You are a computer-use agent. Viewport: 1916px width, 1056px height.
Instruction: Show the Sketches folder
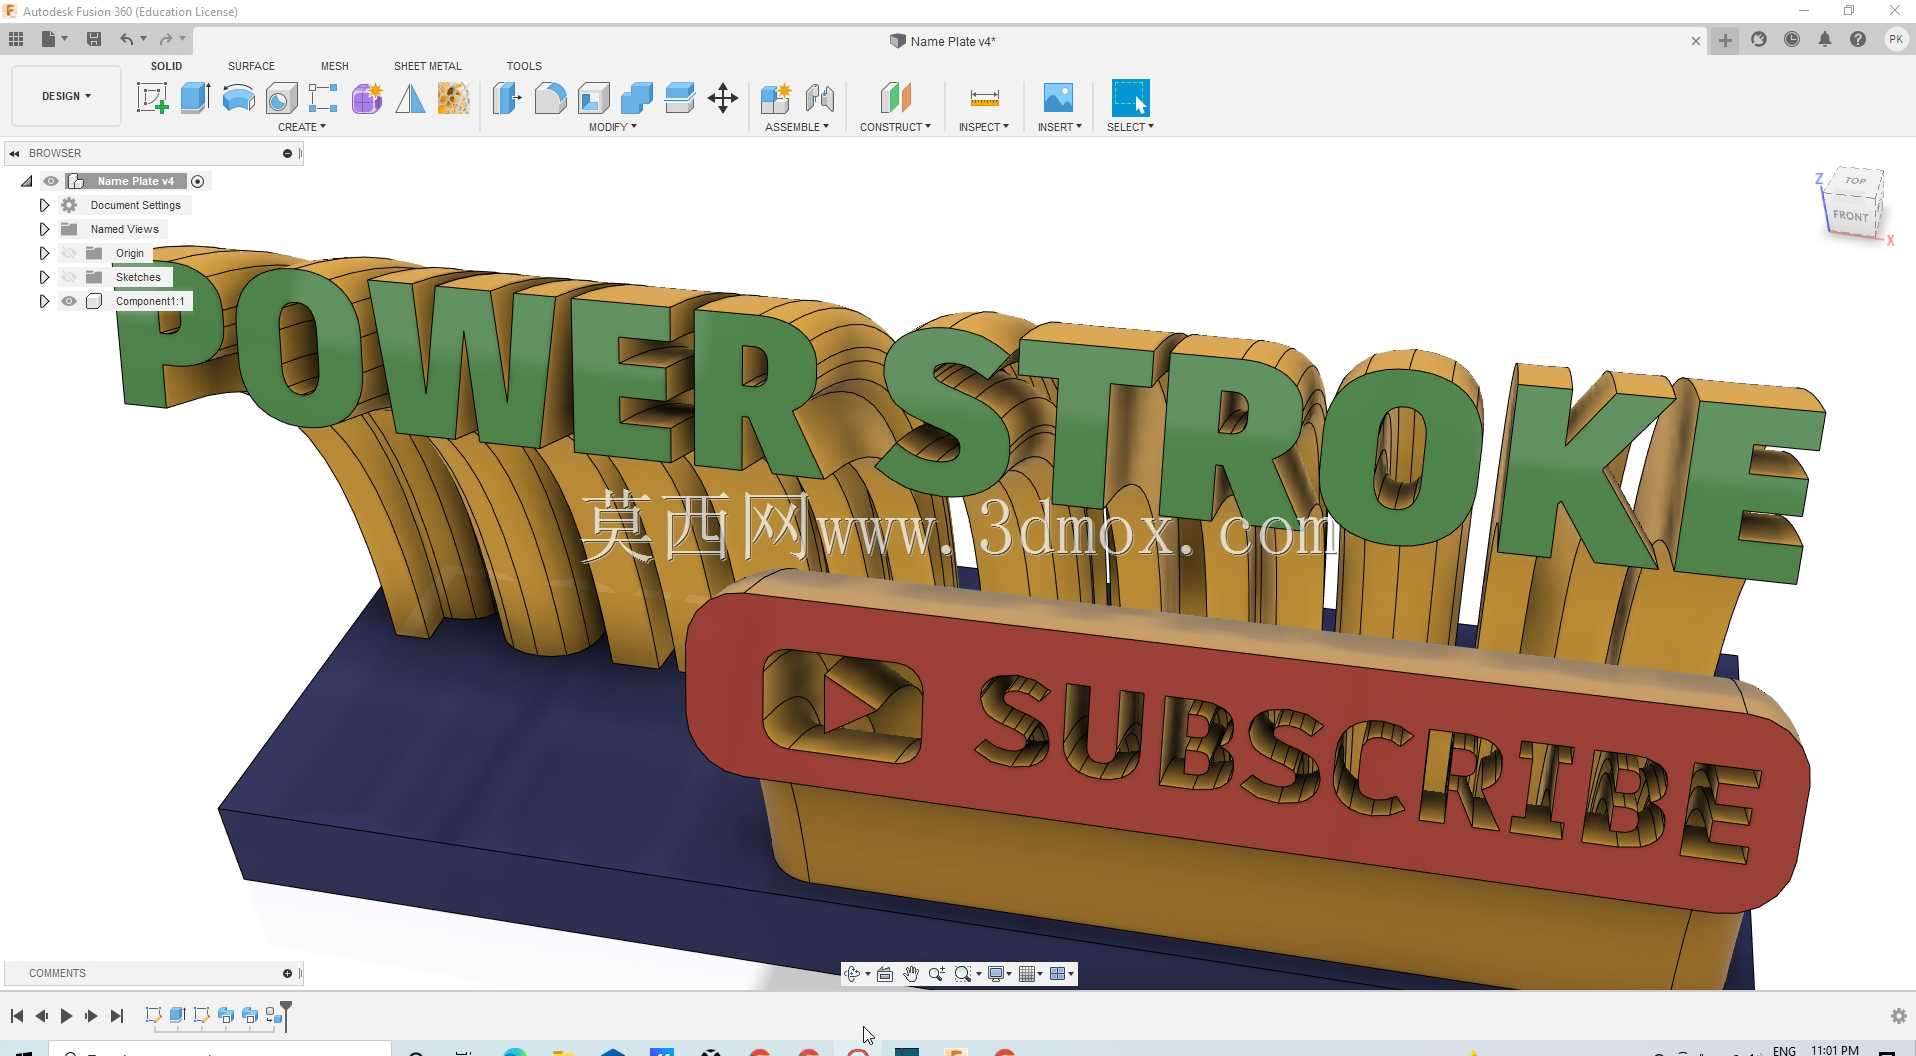pos(69,277)
